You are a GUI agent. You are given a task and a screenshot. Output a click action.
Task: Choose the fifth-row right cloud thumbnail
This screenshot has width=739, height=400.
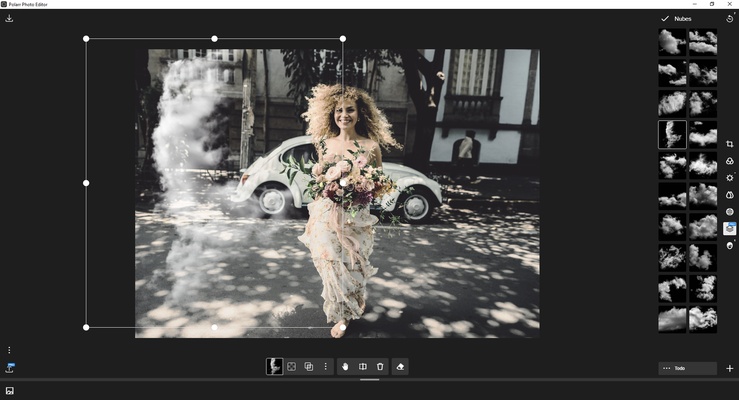[x=703, y=165]
